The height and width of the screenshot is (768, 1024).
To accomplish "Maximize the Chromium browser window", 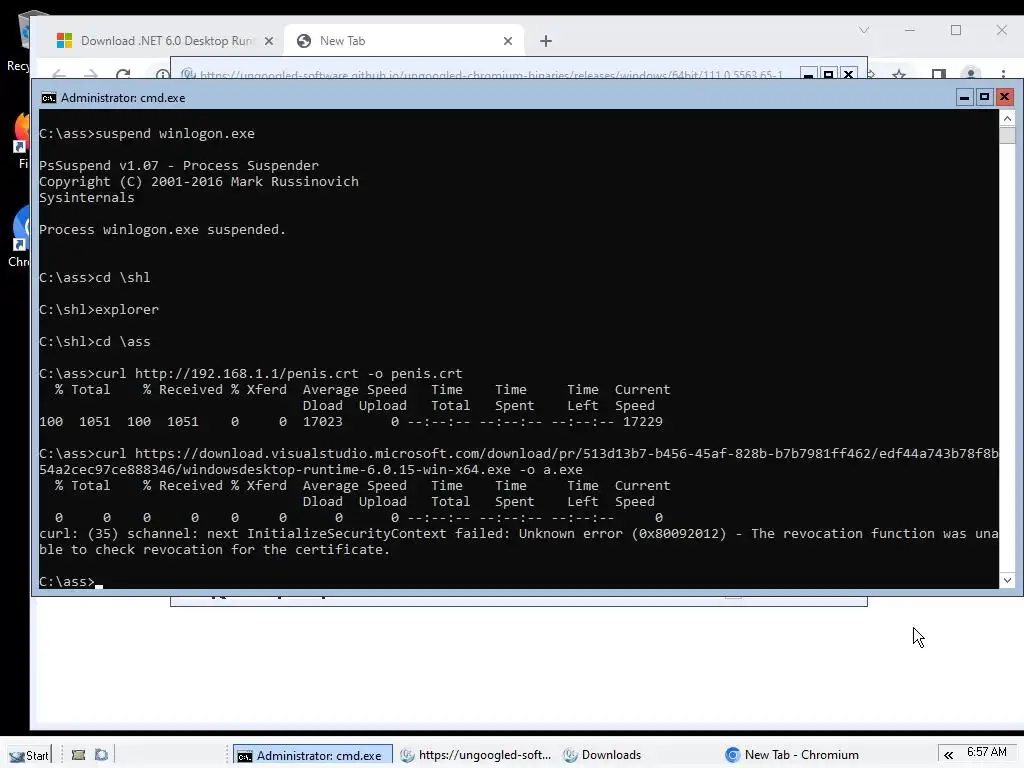I will pos(955,30).
